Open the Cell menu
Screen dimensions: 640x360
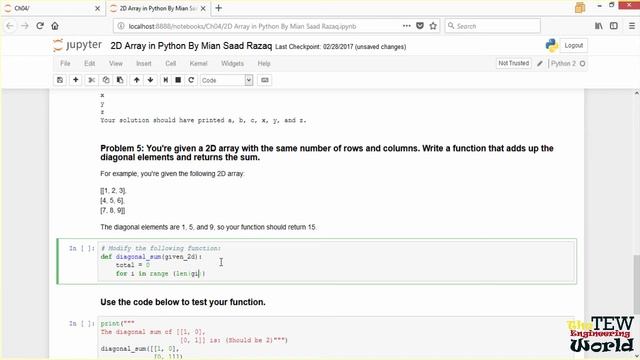(x=171, y=64)
